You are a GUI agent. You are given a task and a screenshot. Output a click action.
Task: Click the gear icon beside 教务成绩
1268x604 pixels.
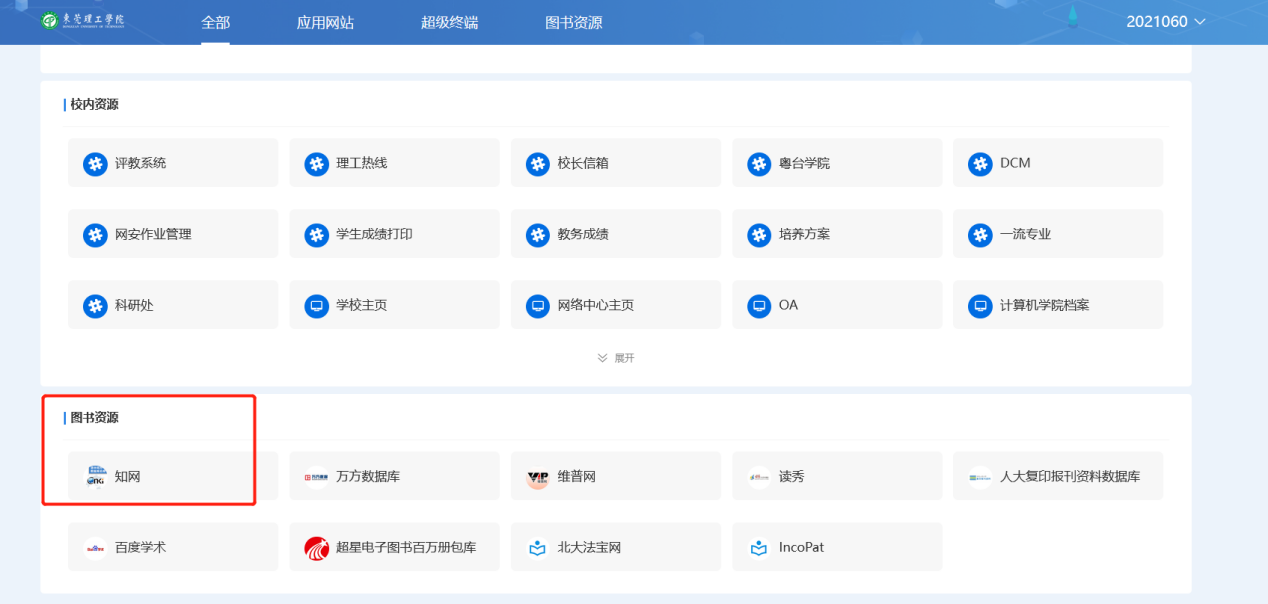538,234
